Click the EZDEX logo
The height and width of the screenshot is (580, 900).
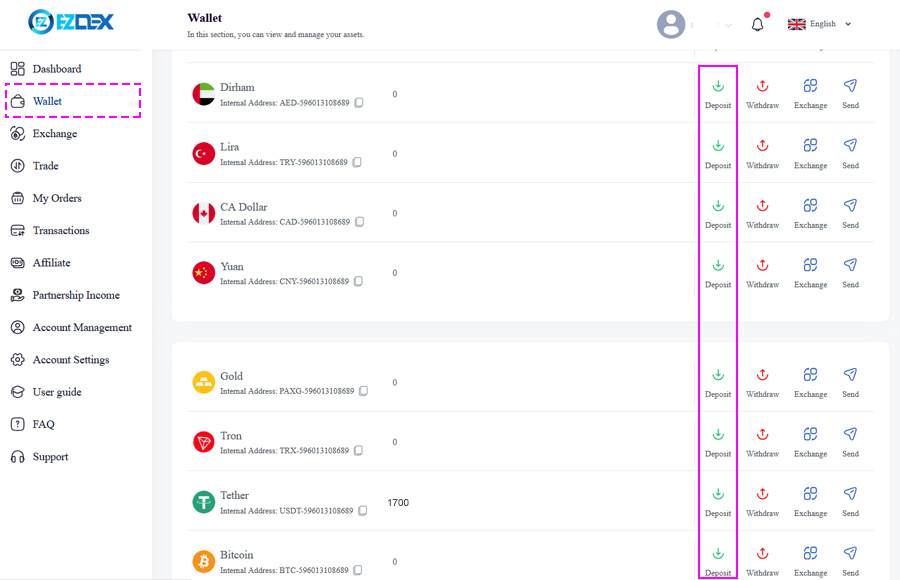(x=71, y=22)
